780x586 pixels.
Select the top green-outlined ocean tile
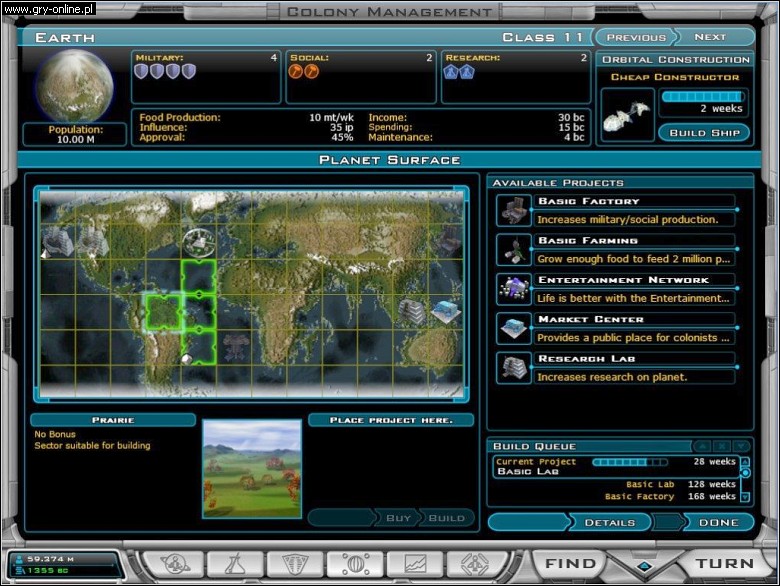click(x=198, y=277)
